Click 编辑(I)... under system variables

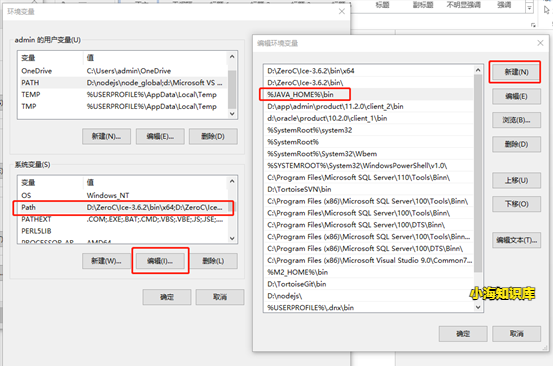point(160,261)
